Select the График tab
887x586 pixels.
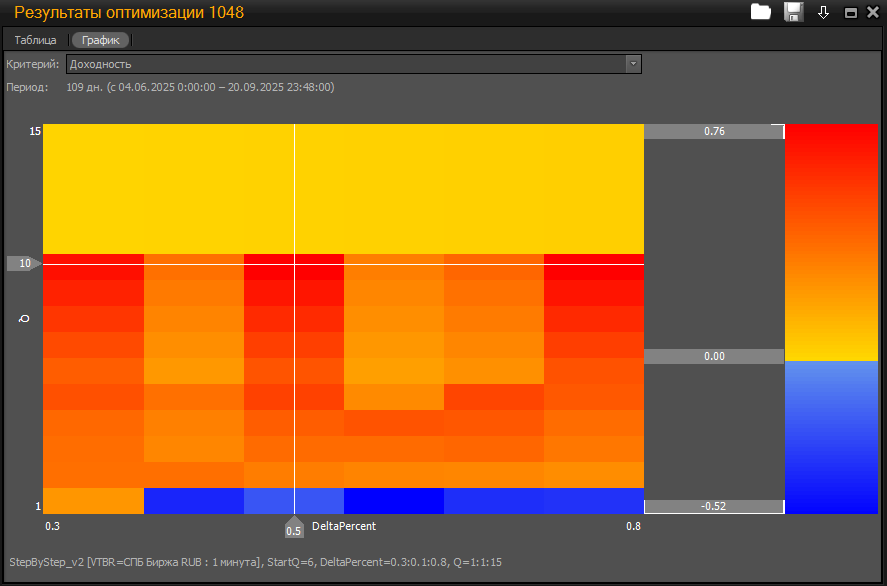tap(101, 40)
